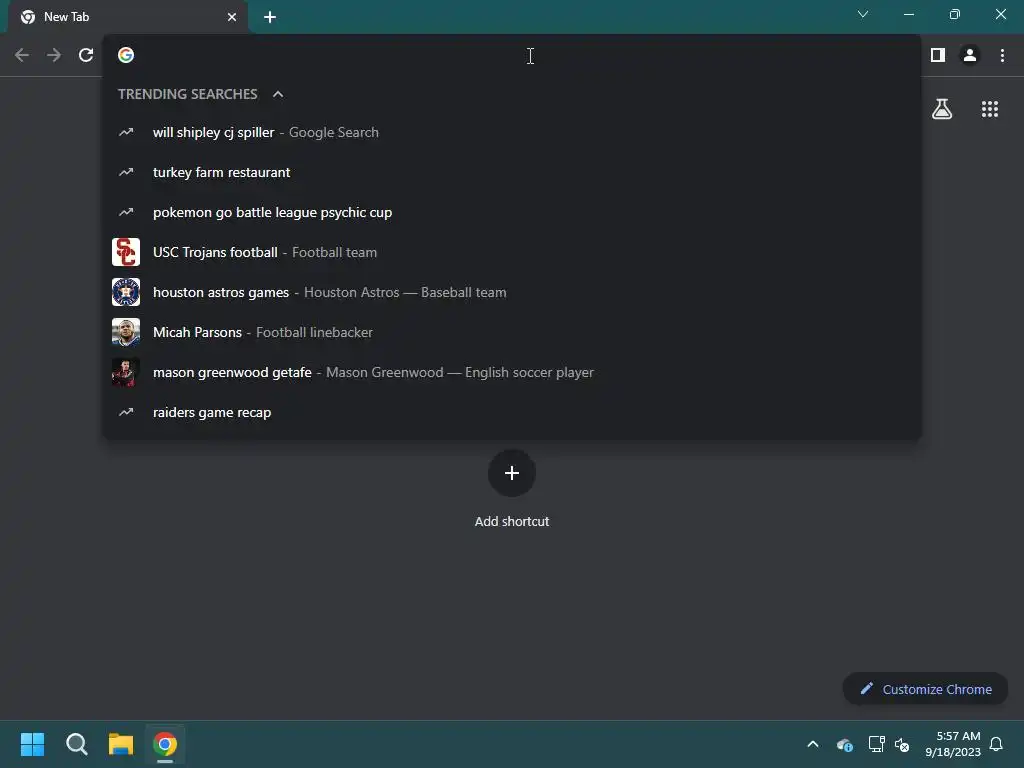Pick the "Micah Parsons" suggestion
Viewport: 1024px width, 768px height.
click(x=512, y=332)
